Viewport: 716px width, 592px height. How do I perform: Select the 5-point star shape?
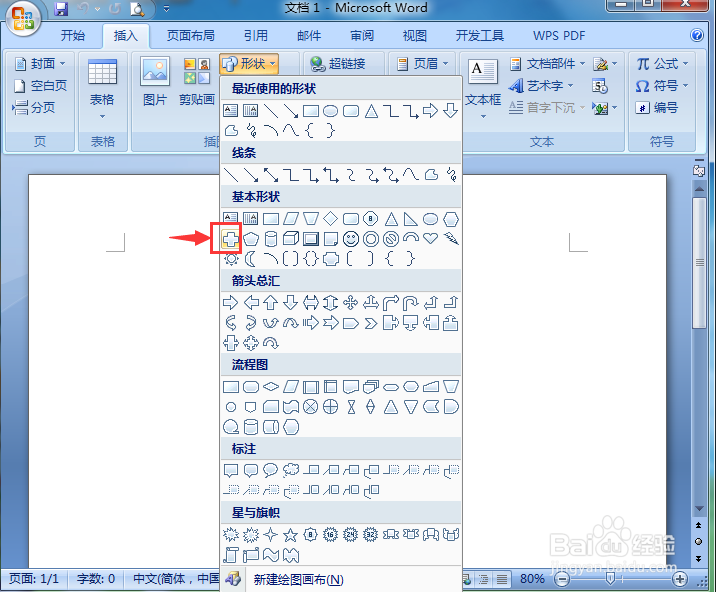[290, 534]
